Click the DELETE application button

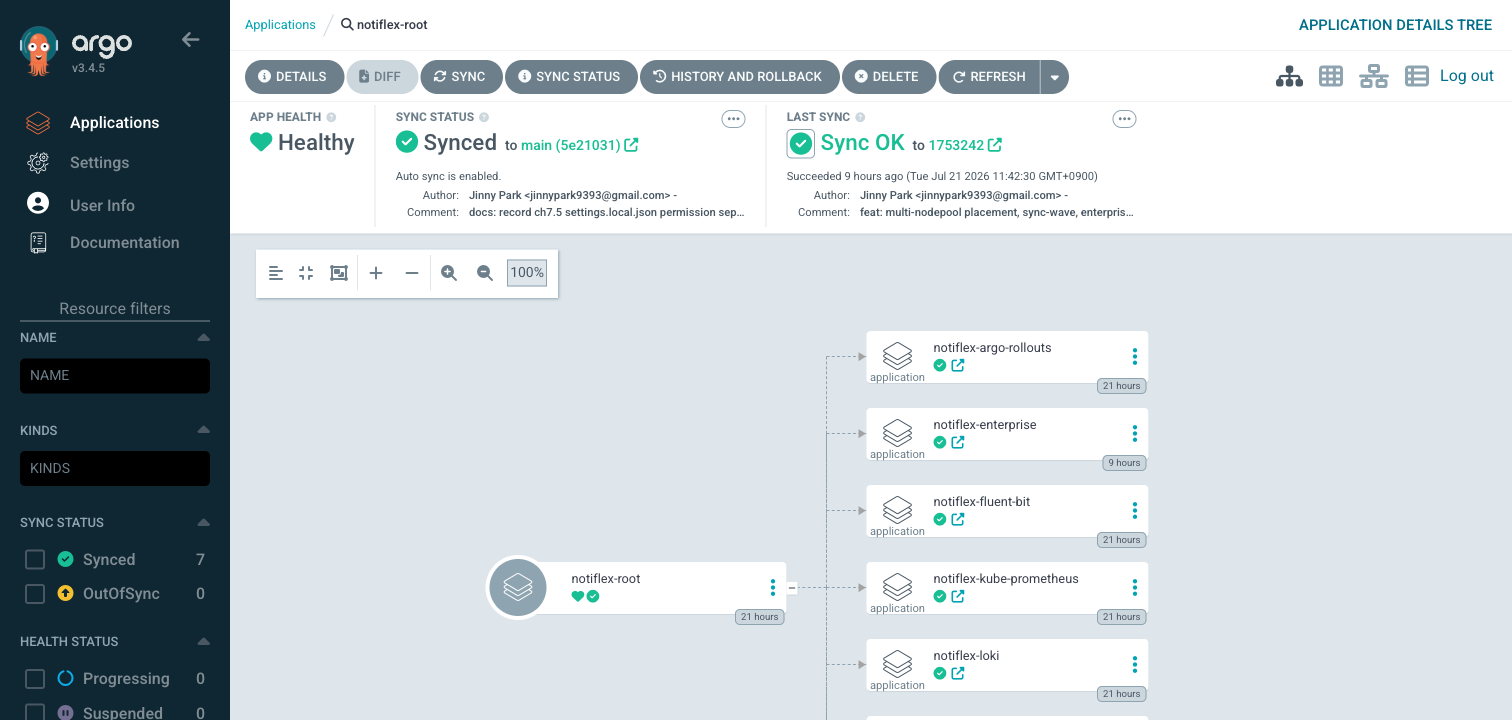(x=889, y=77)
